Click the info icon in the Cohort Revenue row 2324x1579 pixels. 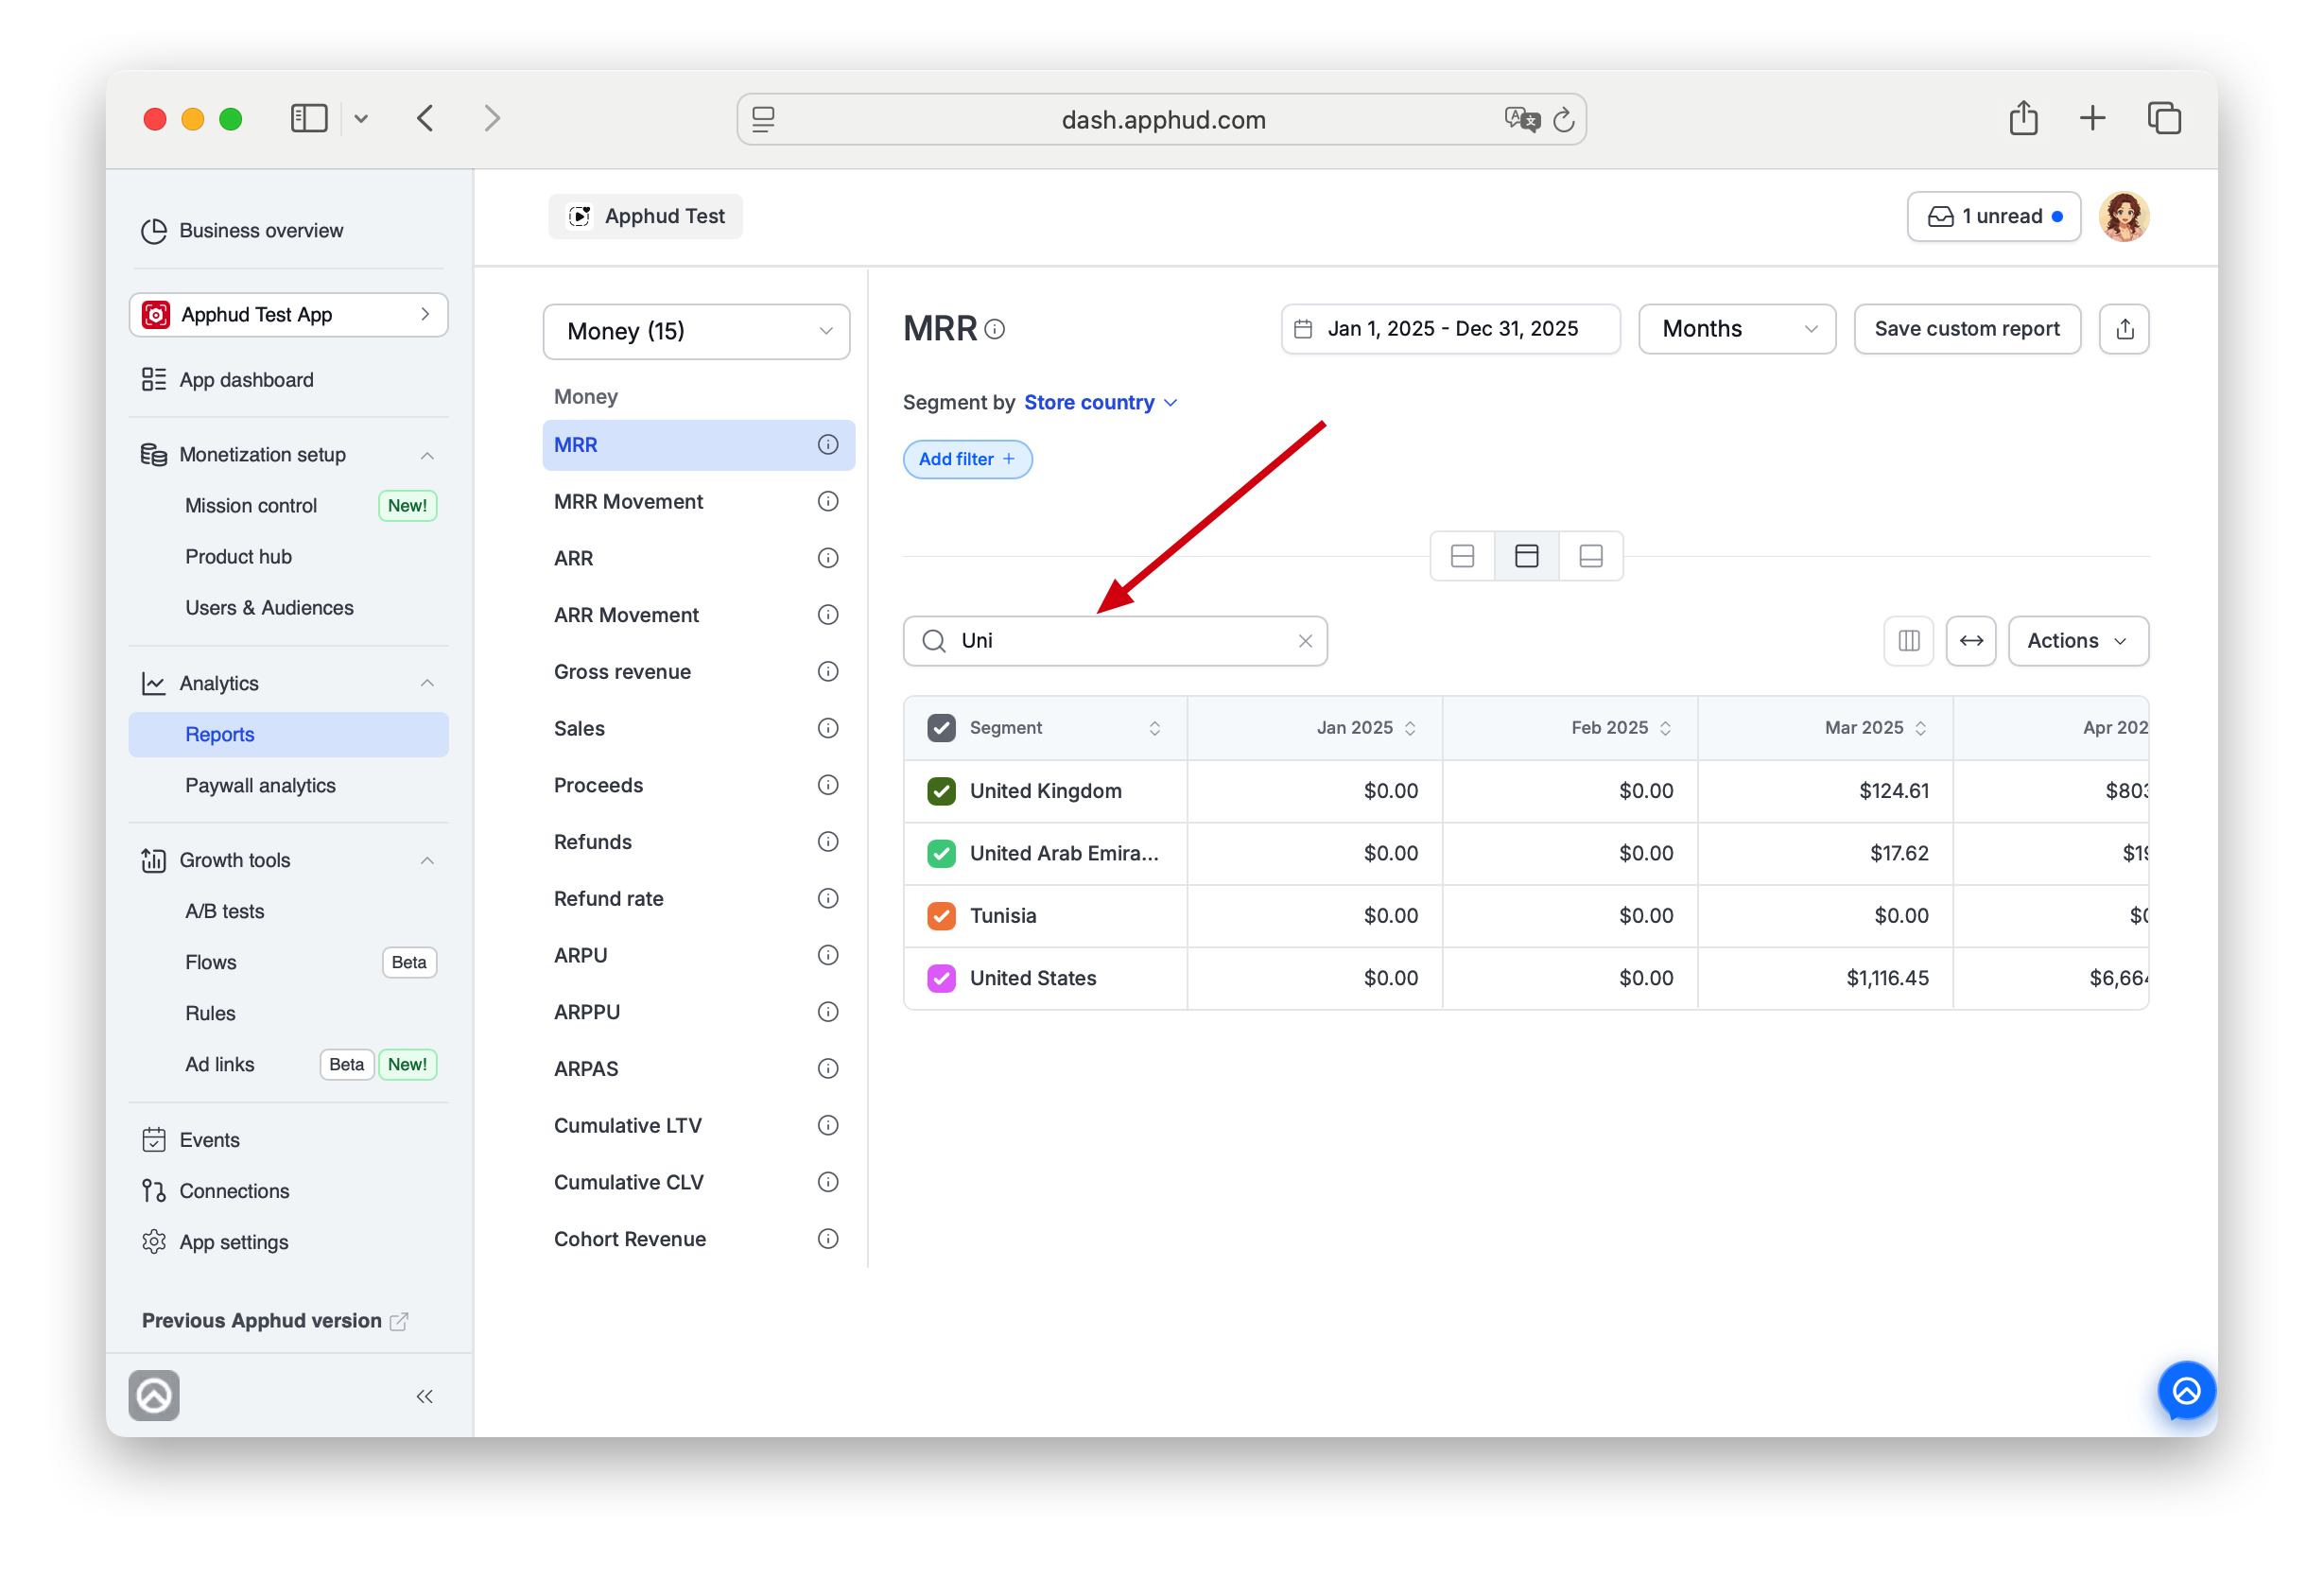[x=828, y=1238]
